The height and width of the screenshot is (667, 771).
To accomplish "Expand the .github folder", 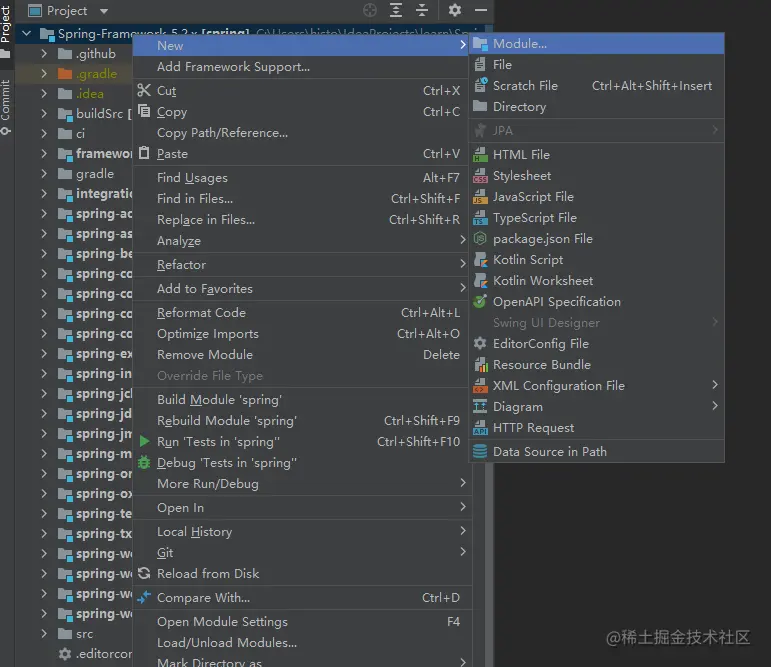I will click(x=44, y=54).
